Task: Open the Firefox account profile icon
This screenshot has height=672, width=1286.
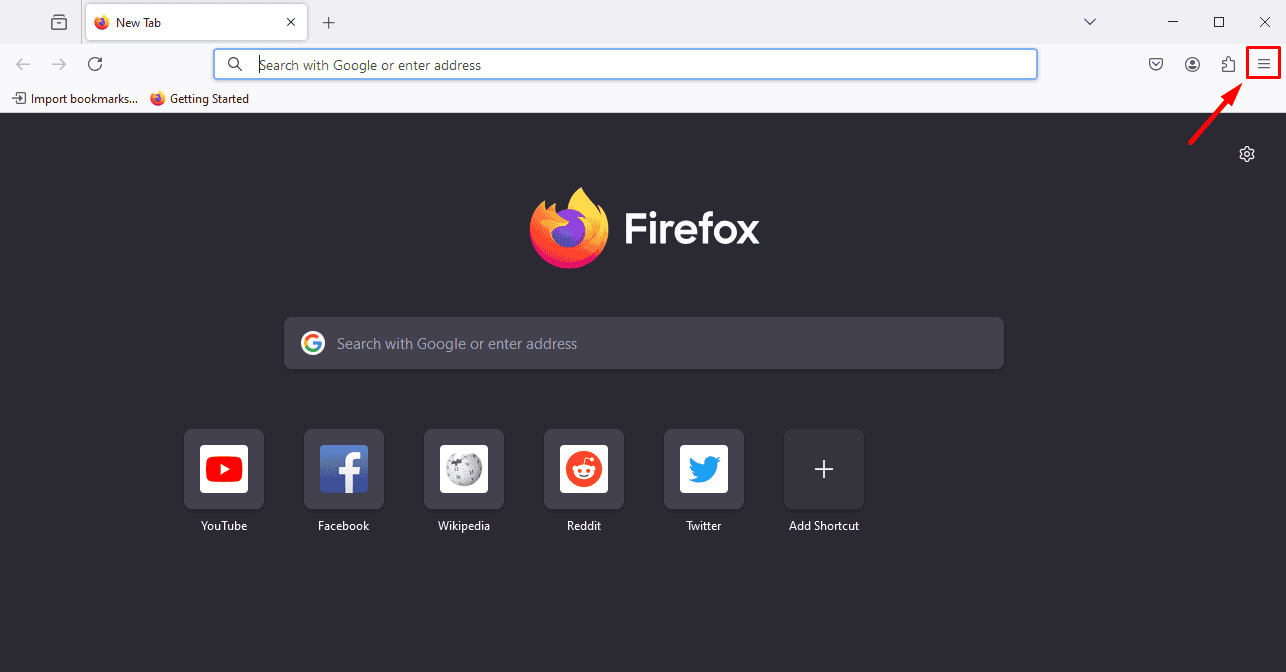Action: point(1192,64)
